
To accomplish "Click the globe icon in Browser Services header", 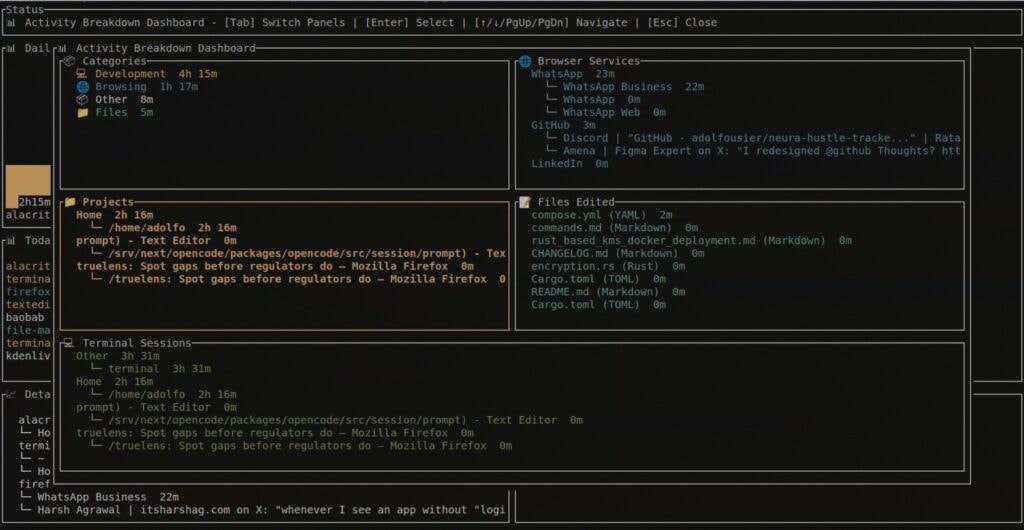I will pos(525,61).
